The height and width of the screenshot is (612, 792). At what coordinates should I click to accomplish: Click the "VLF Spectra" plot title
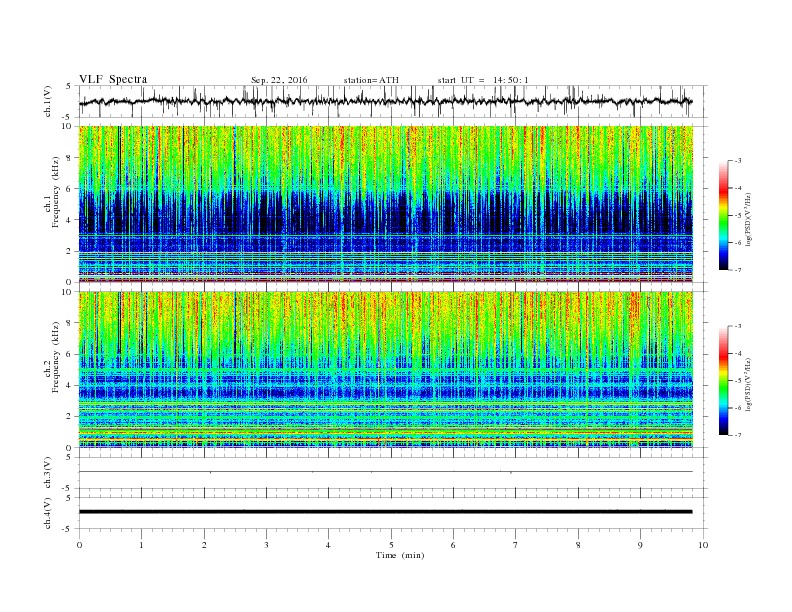113,79
